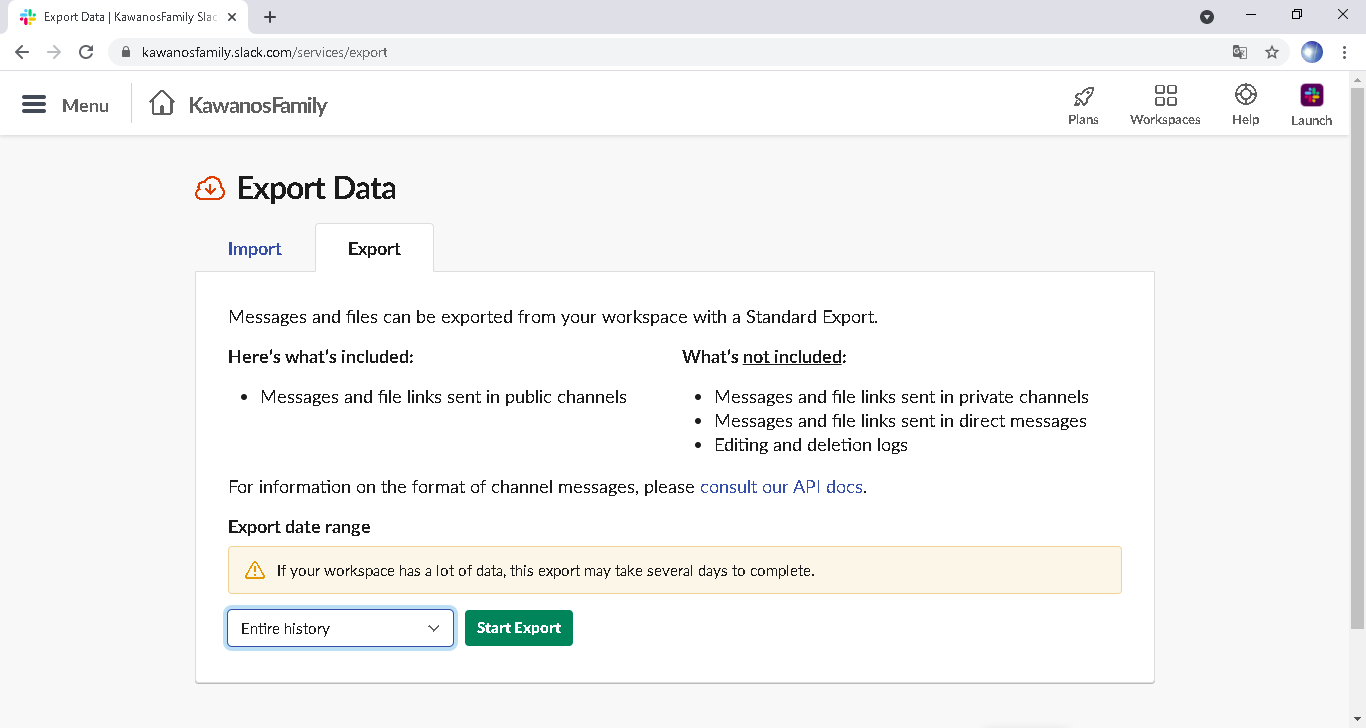Open Chrome's three-dot menu
Viewport: 1366px width, 728px height.
coord(1345,52)
